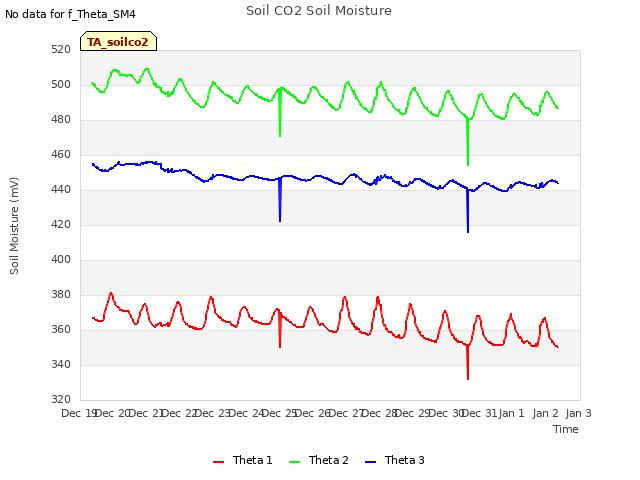Click the 380 y-axis tick label
640x480 pixels.
pos(61,295)
